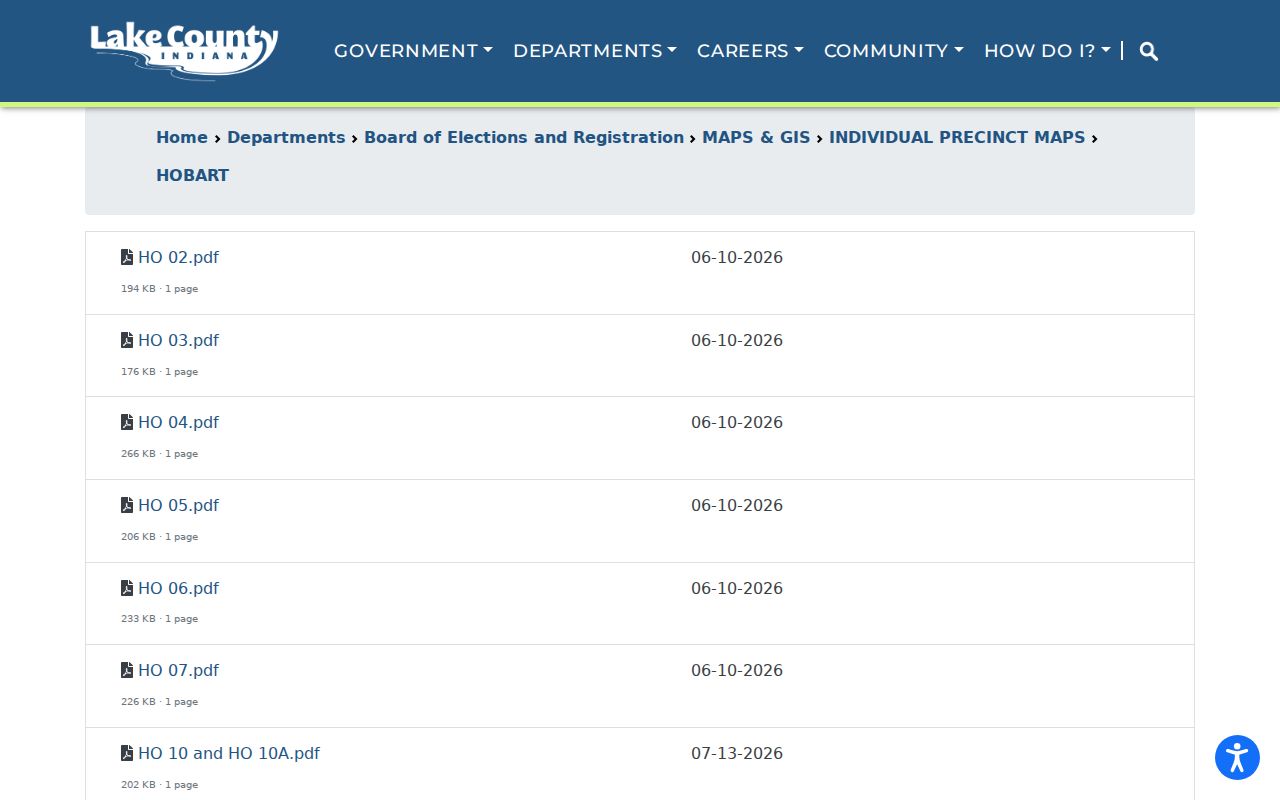
Task: Open the HO 10 and HO 10A.pdf link
Action: pyautogui.click(x=229, y=753)
